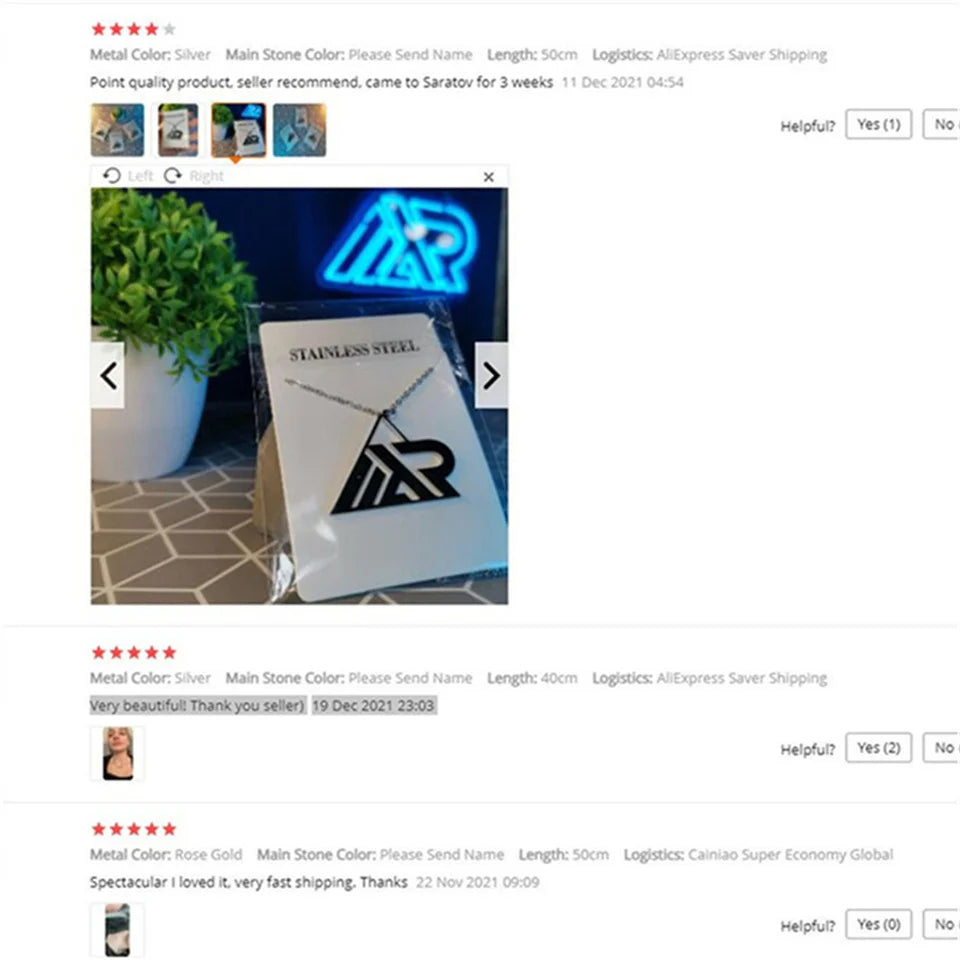The width and height of the screenshot is (960, 960).
Task: Open the Rose Gold review photo thumbnail
Action: click(x=118, y=929)
